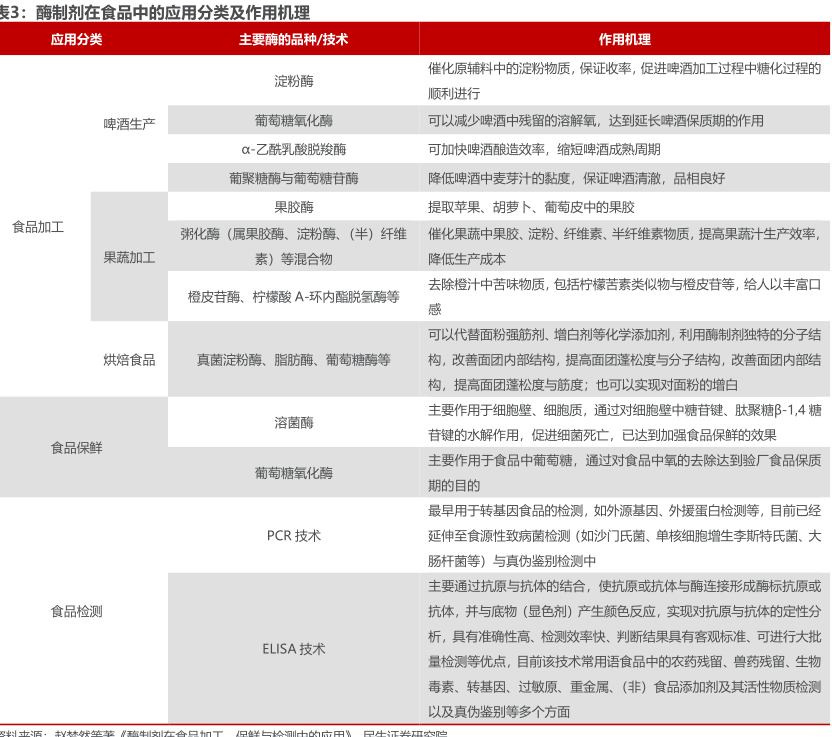The width and height of the screenshot is (832, 737).
Task: Select the text starting "降低啤酒中麦芽汁的黏度"
Action: pos(576,178)
